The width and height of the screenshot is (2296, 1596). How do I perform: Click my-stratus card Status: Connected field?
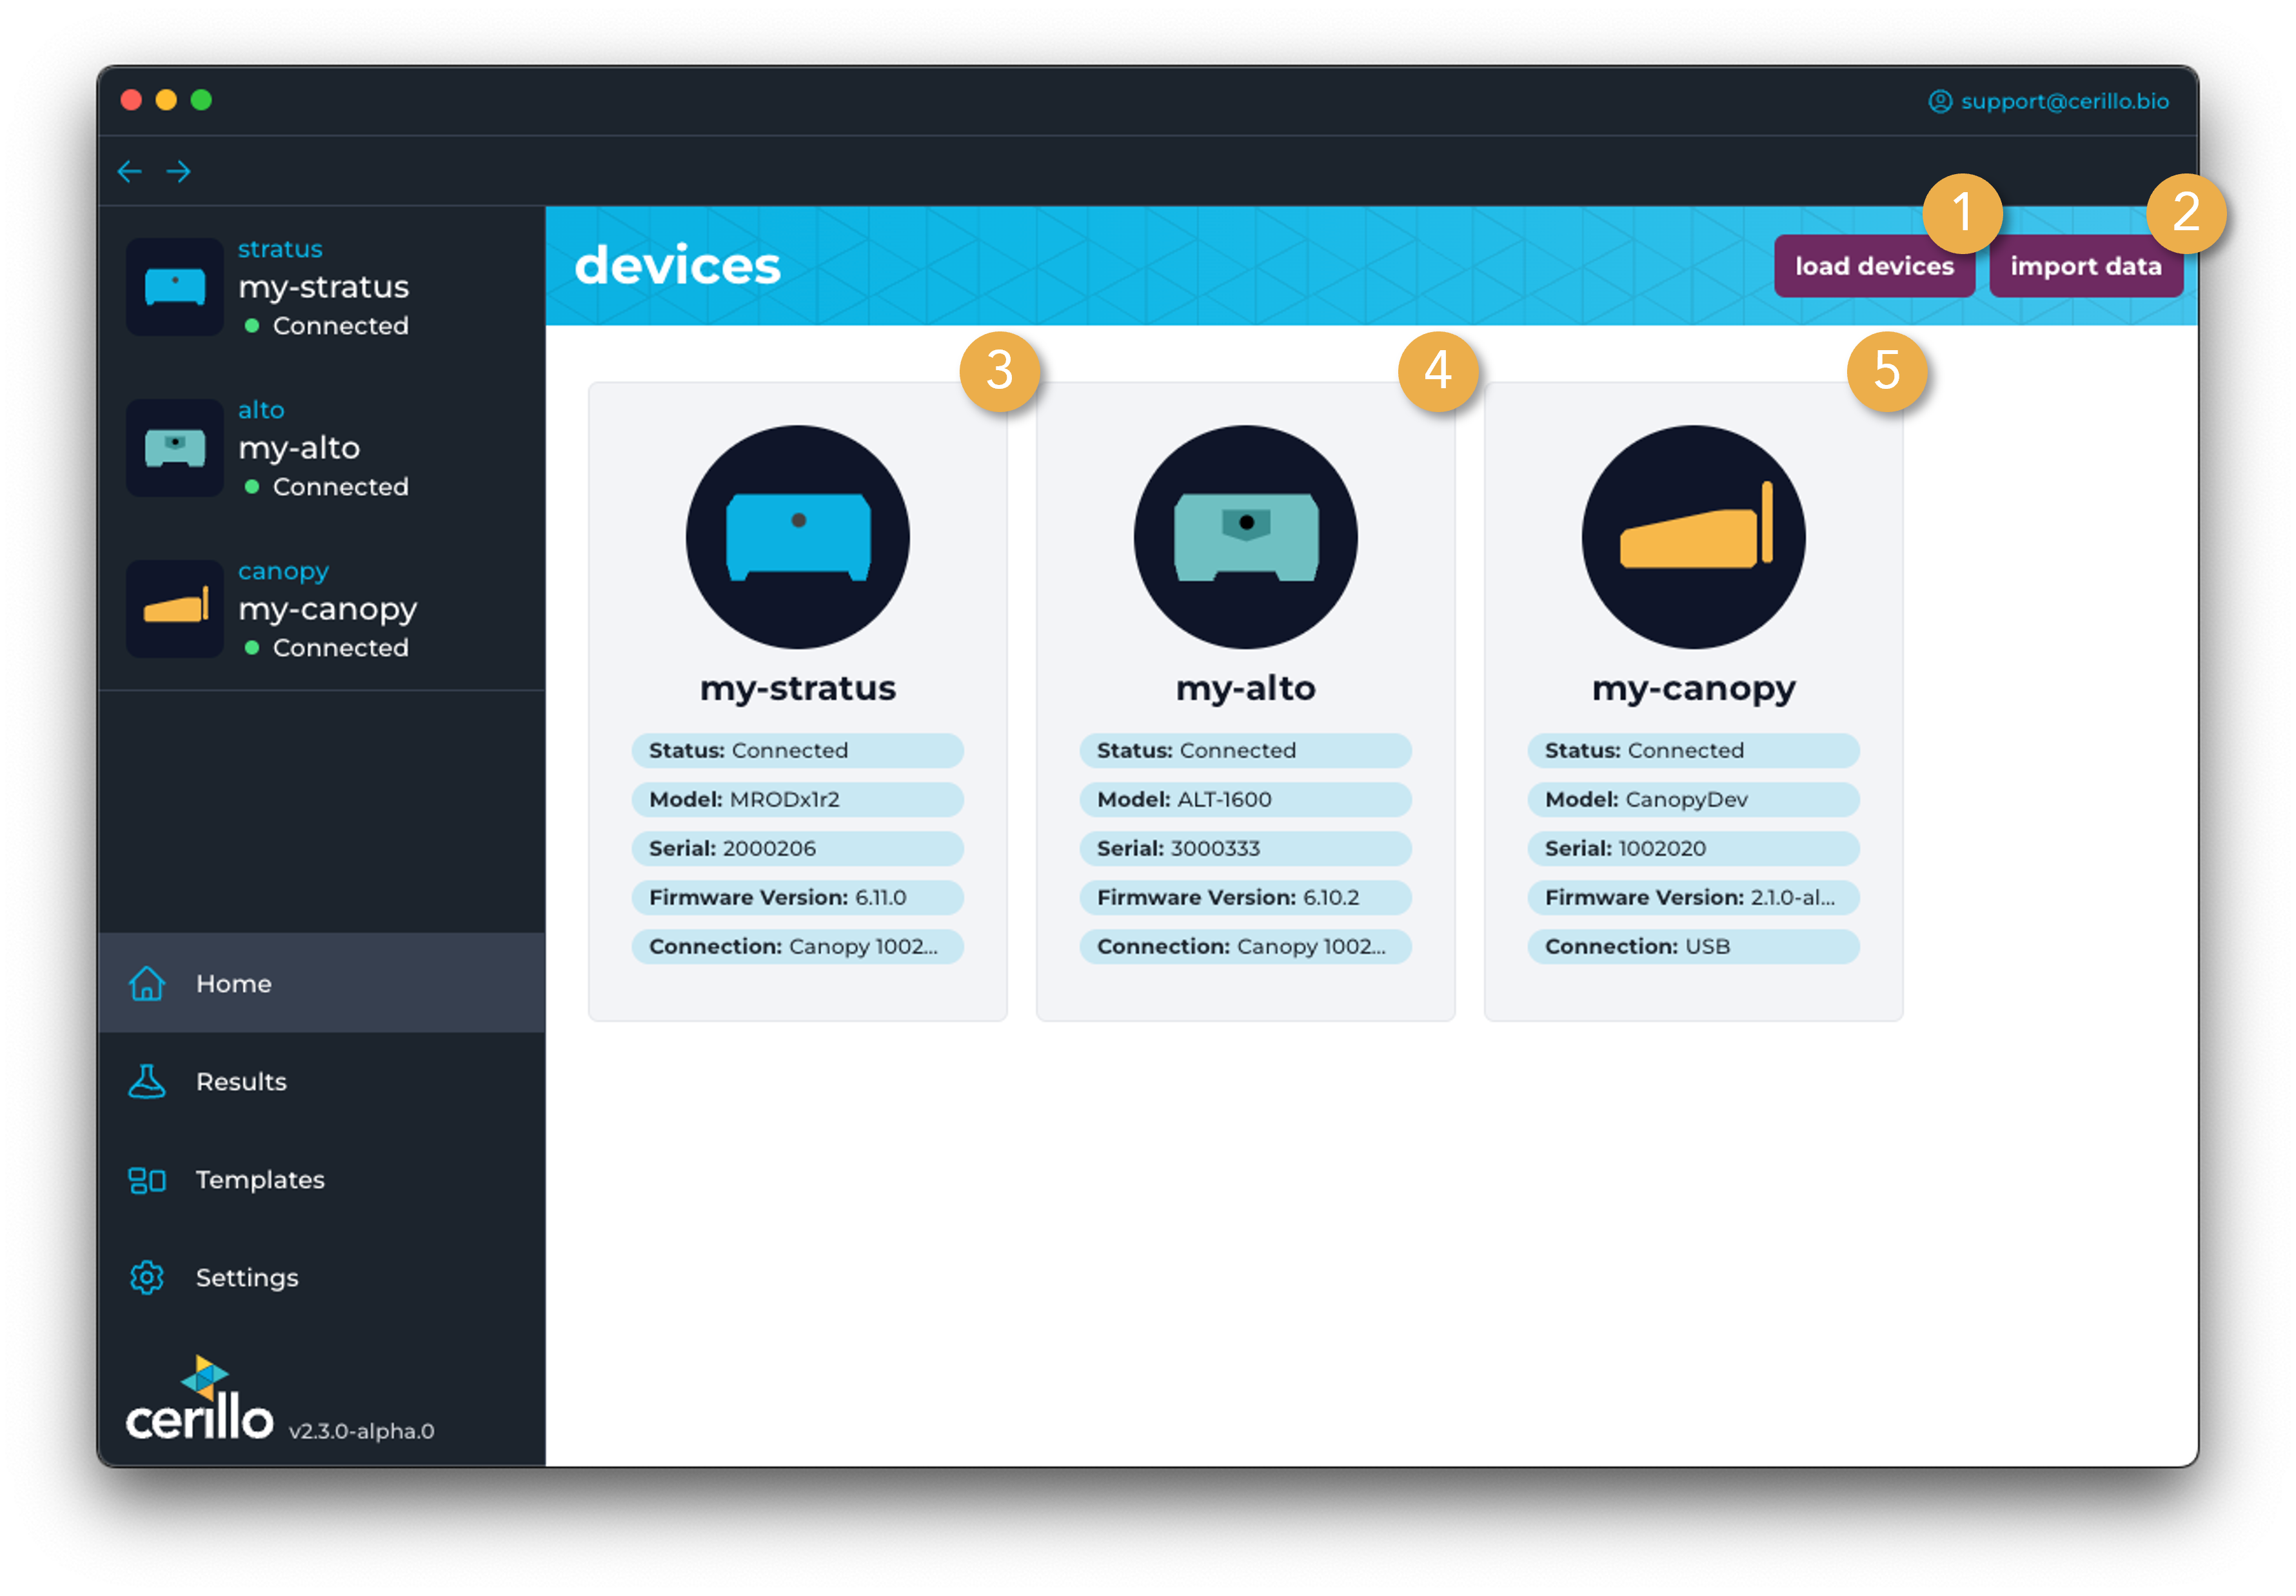click(x=798, y=751)
